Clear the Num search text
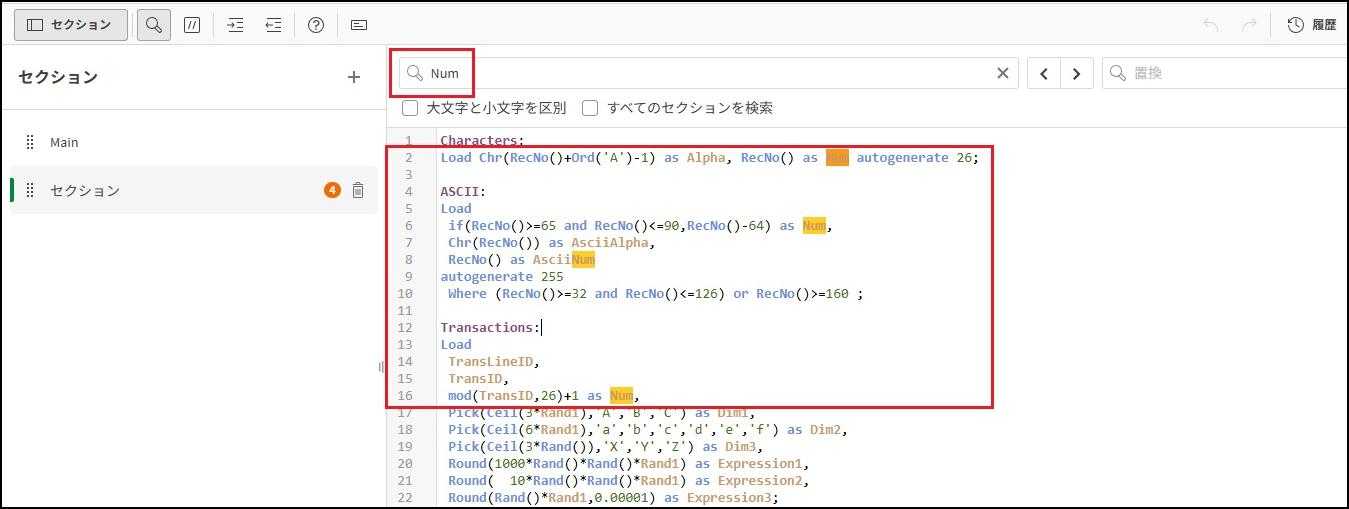The height and width of the screenshot is (509, 1349). coord(1003,73)
